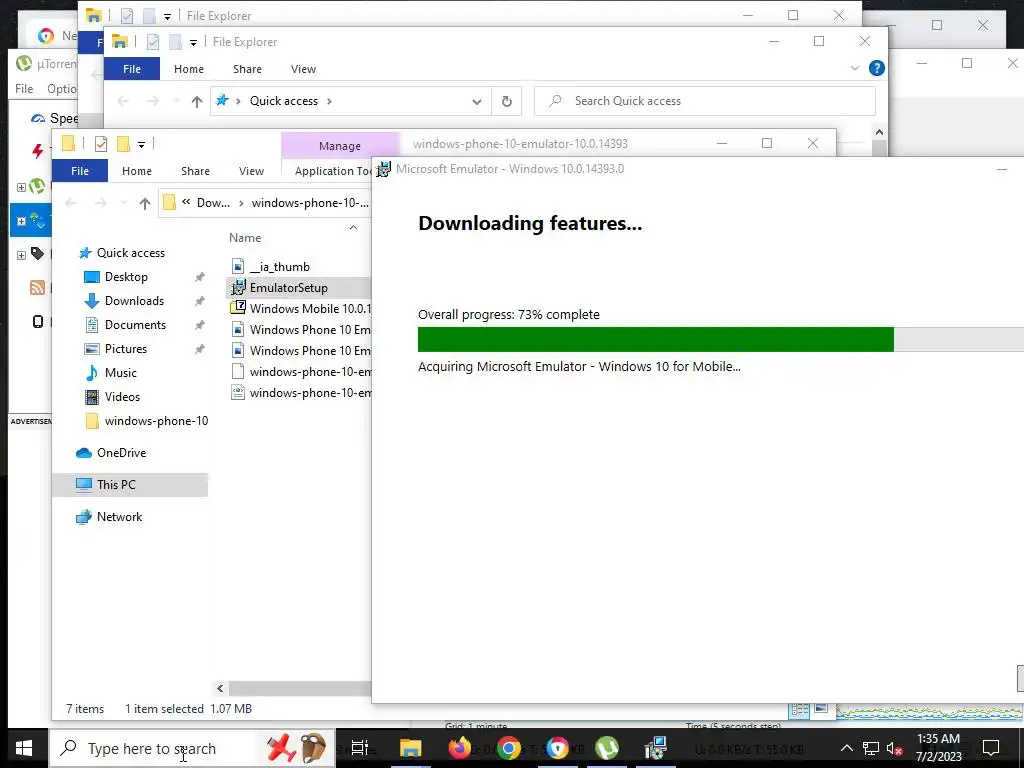Open the uTorrent File menu
This screenshot has height=768, width=1024.
click(x=24, y=89)
